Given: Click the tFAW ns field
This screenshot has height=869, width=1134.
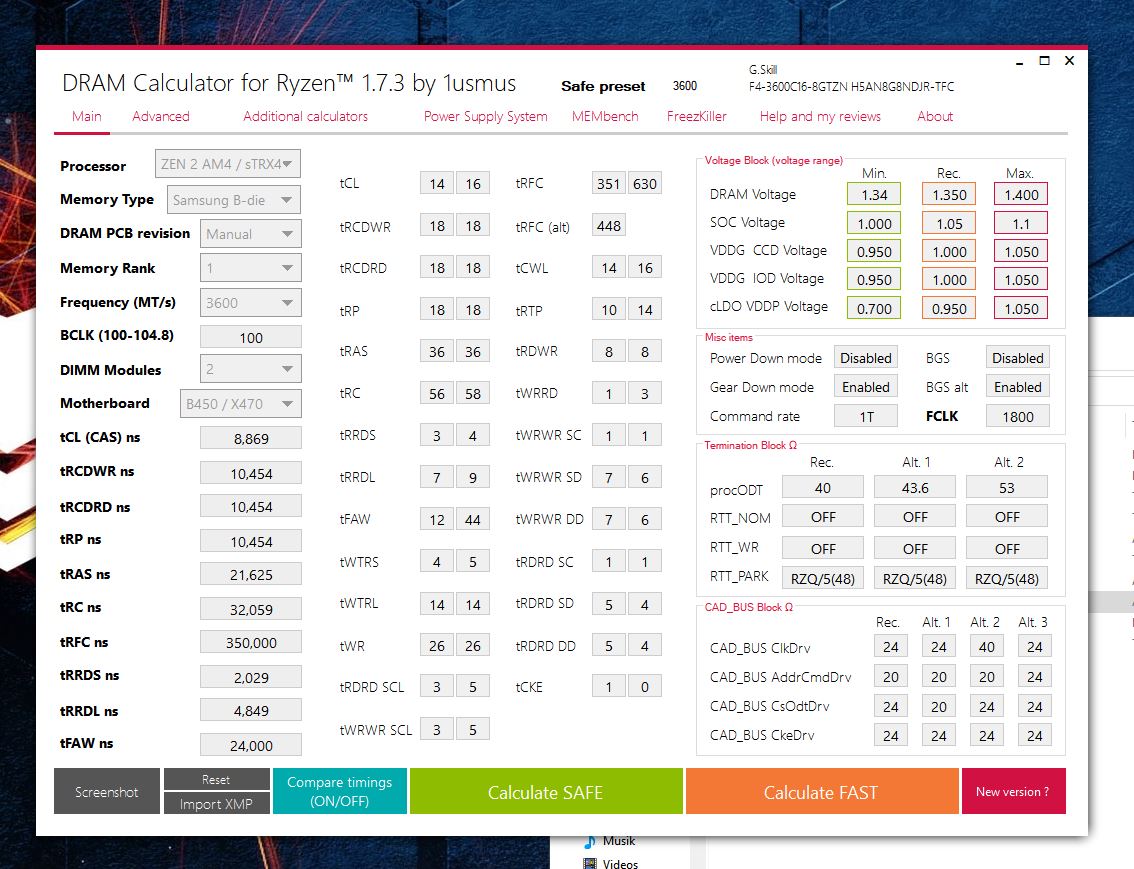Looking at the screenshot, I should [250, 745].
